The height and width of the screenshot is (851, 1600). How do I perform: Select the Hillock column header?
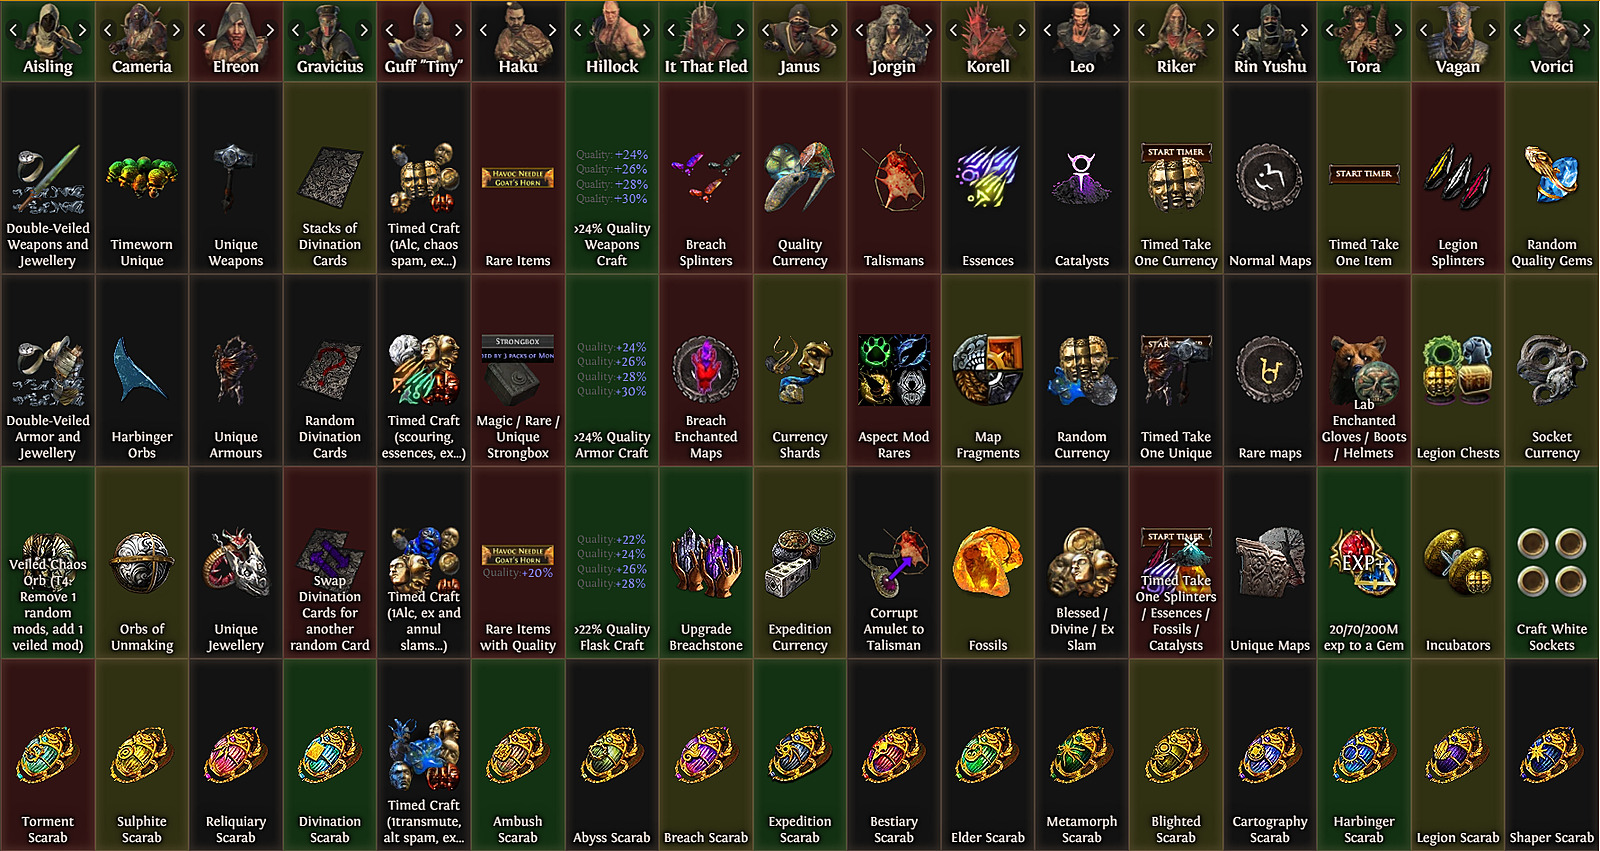(x=611, y=40)
